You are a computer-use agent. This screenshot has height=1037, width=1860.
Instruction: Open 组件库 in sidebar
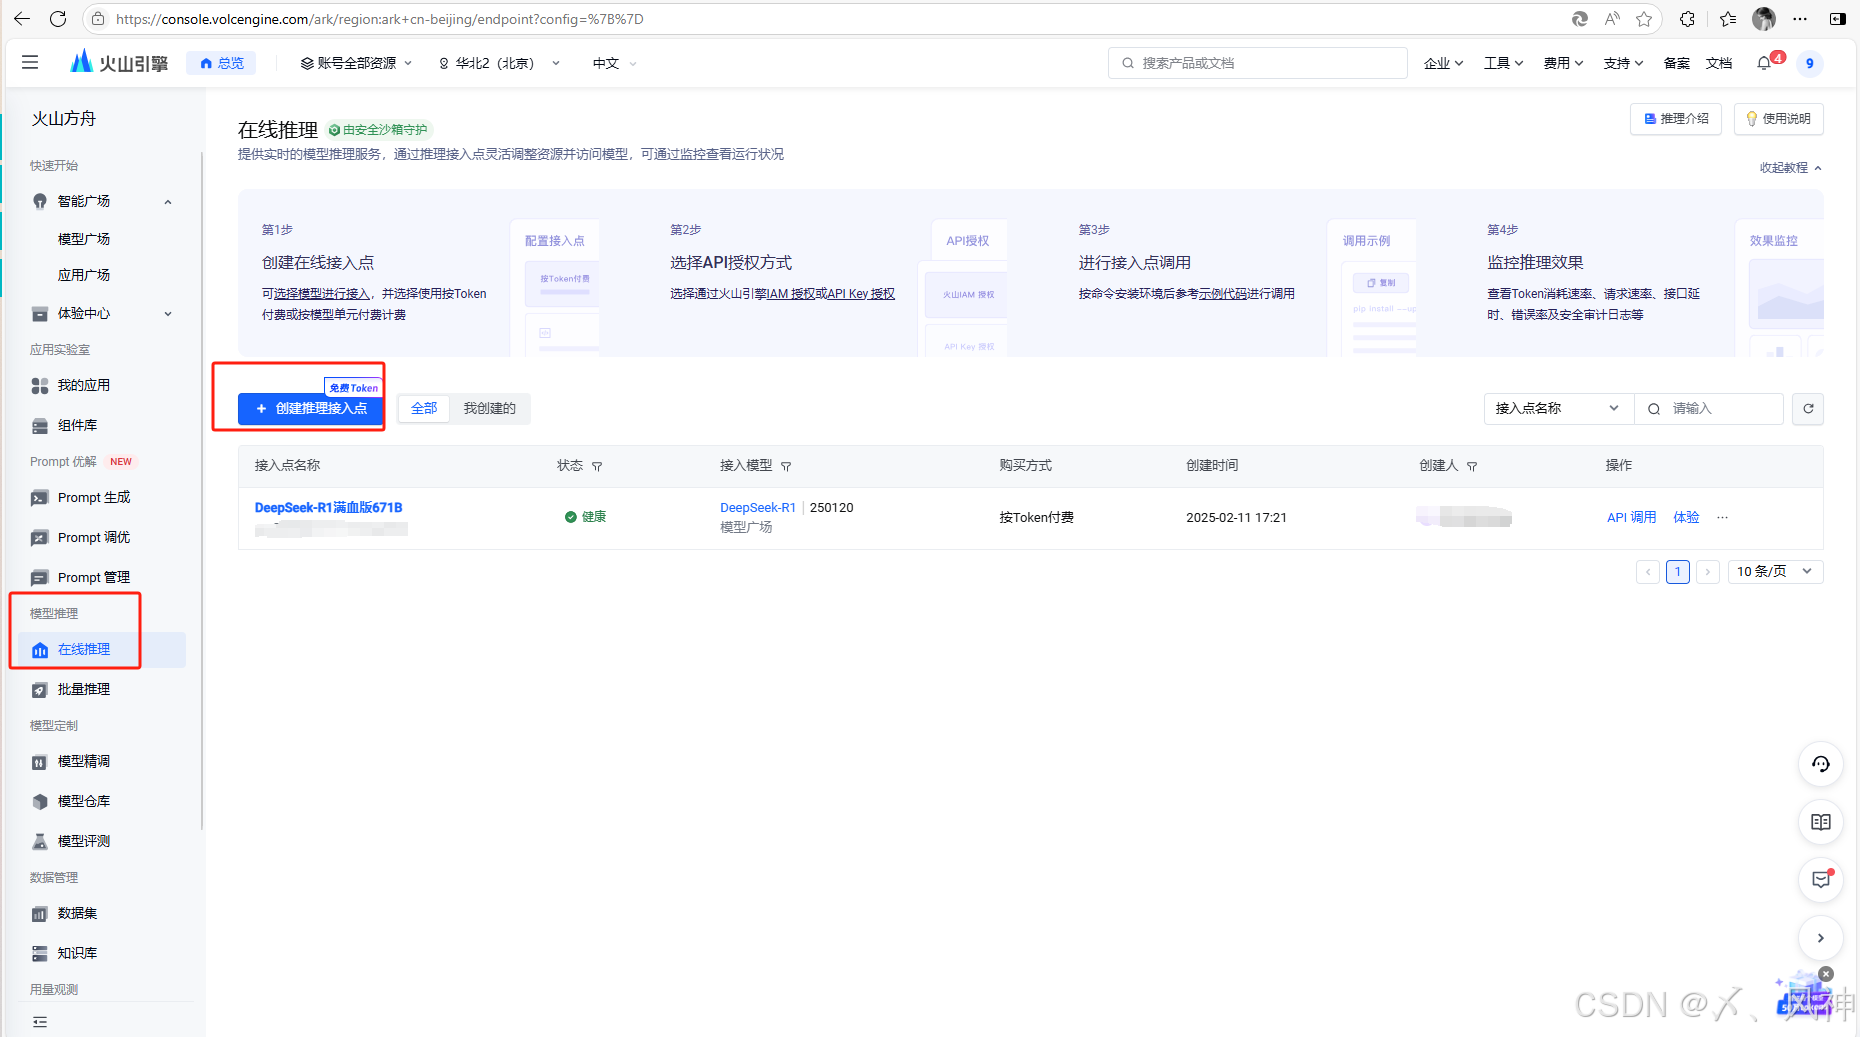point(78,425)
